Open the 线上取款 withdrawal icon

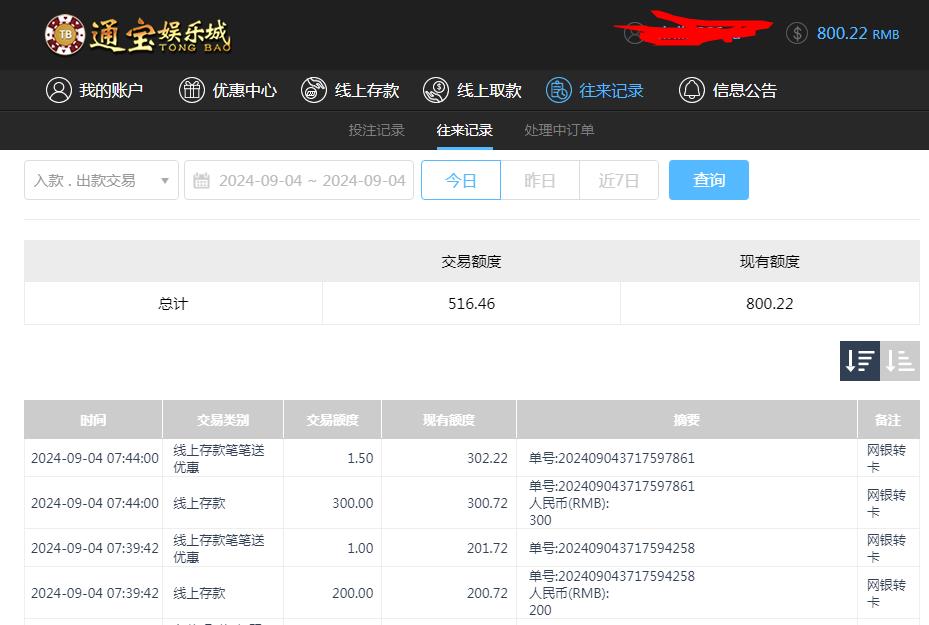point(436,90)
